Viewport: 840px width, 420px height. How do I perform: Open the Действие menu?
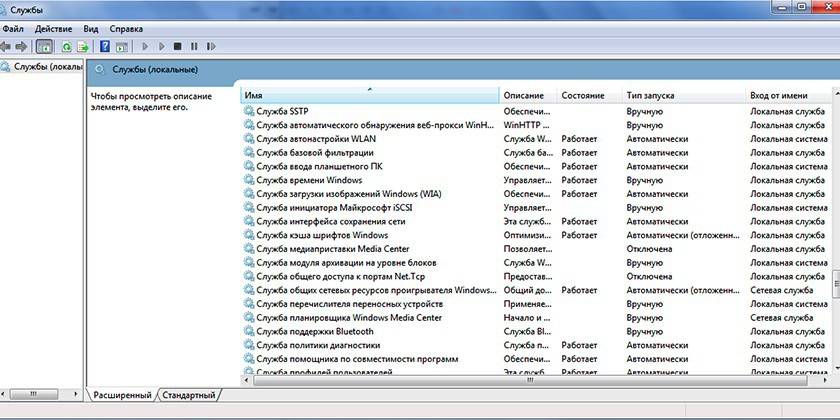(x=55, y=29)
